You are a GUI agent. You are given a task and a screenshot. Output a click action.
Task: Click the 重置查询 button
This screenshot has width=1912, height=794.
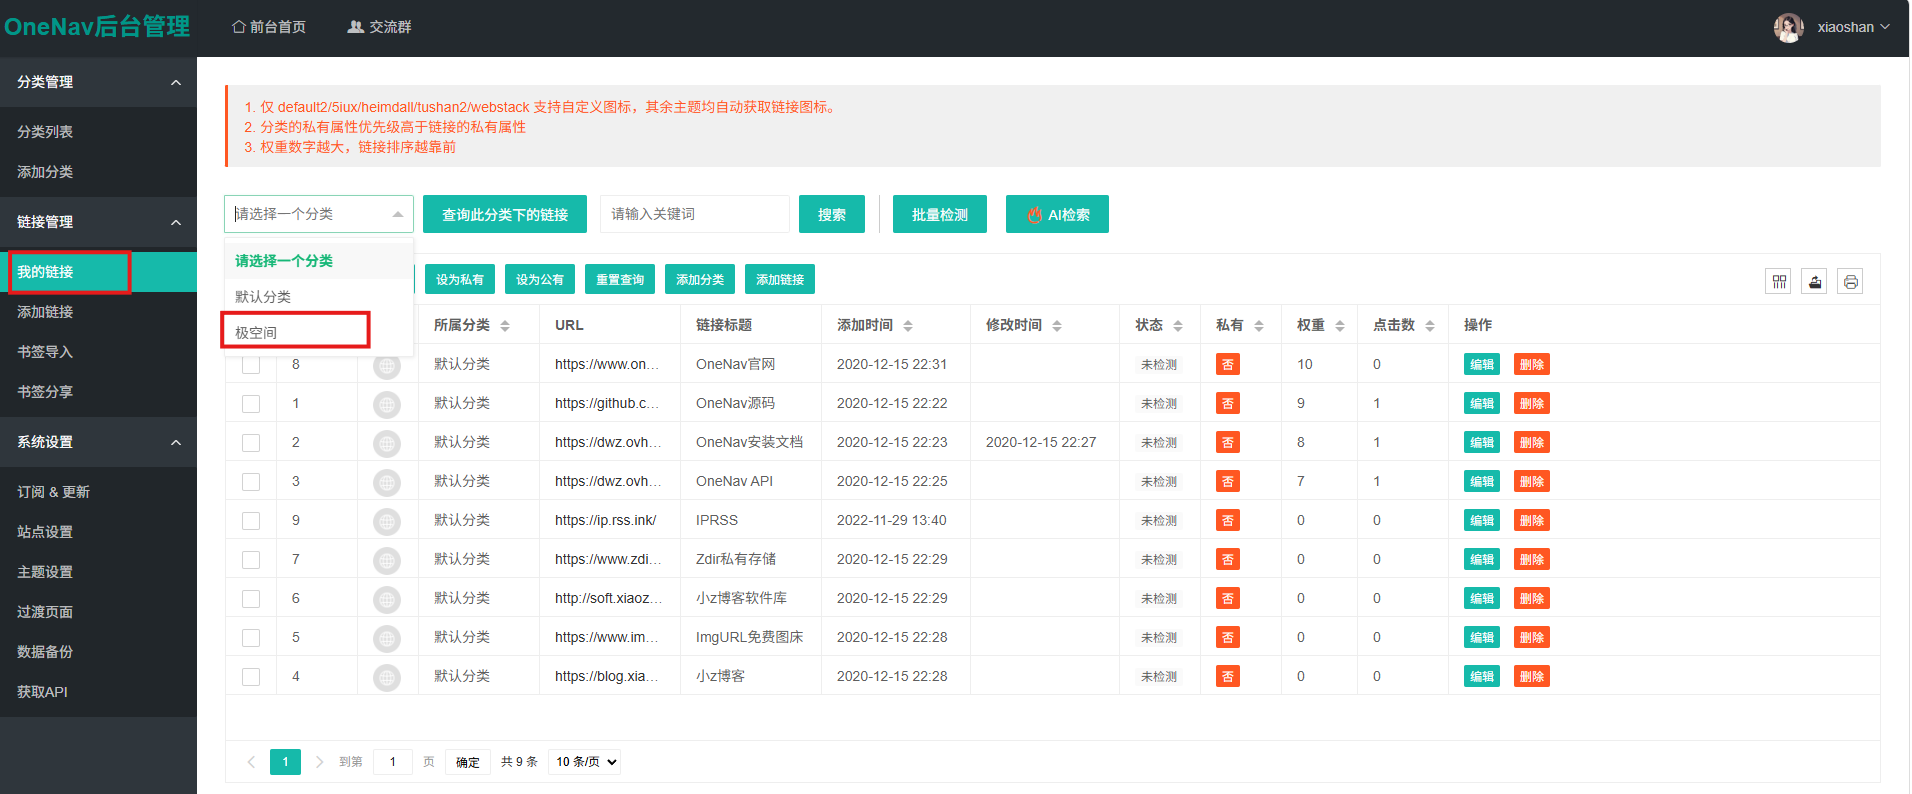pyautogui.click(x=620, y=280)
